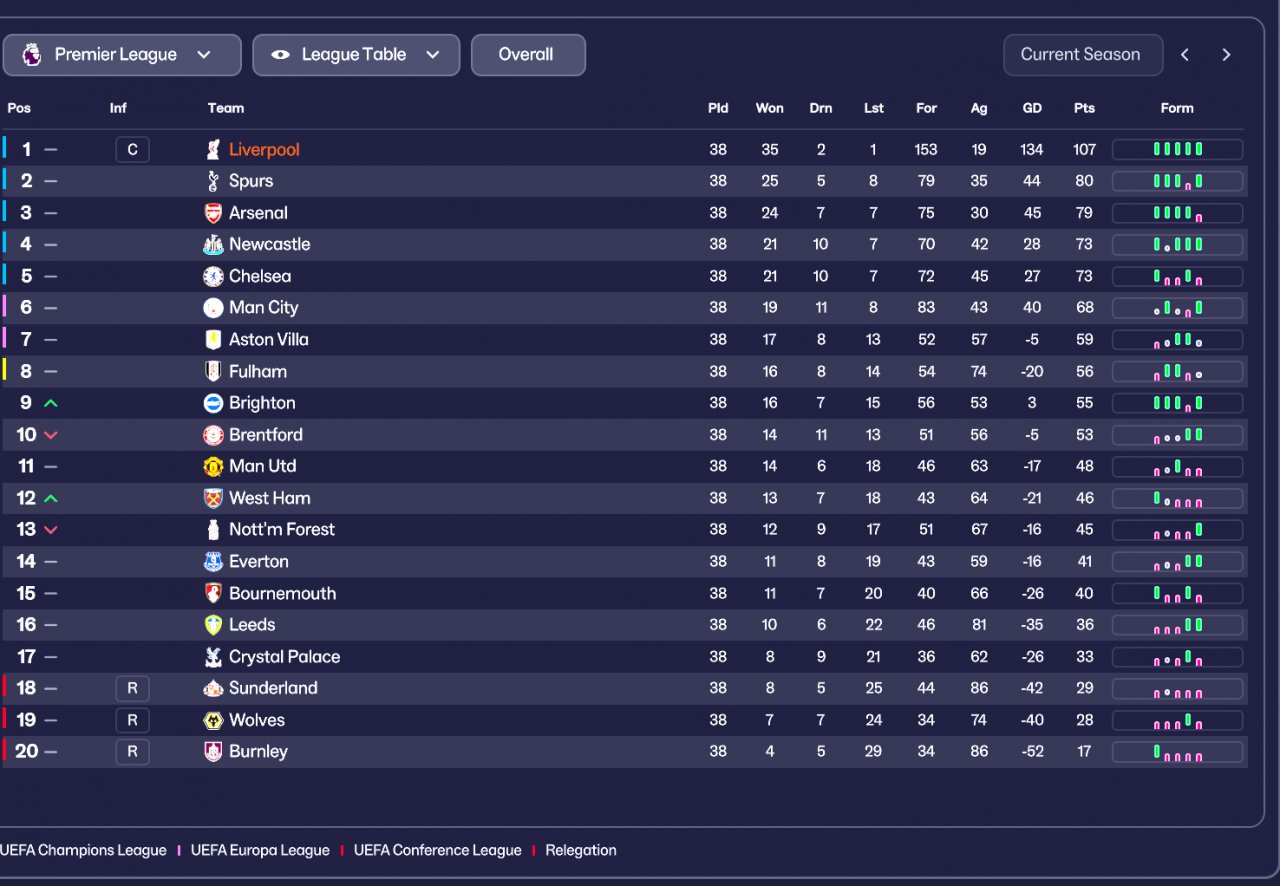
Task: Open the Current Season selector
Action: (1083, 55)
